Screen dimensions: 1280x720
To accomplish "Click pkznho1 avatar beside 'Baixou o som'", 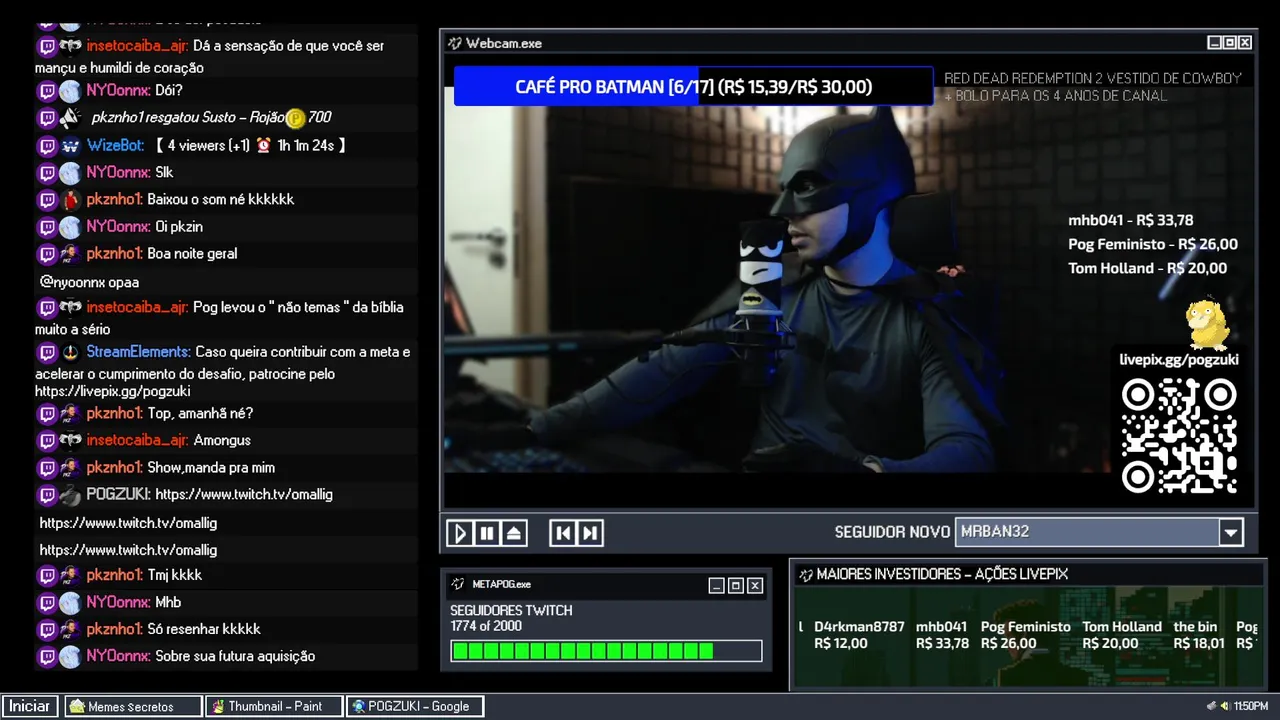I will [70, 199].
